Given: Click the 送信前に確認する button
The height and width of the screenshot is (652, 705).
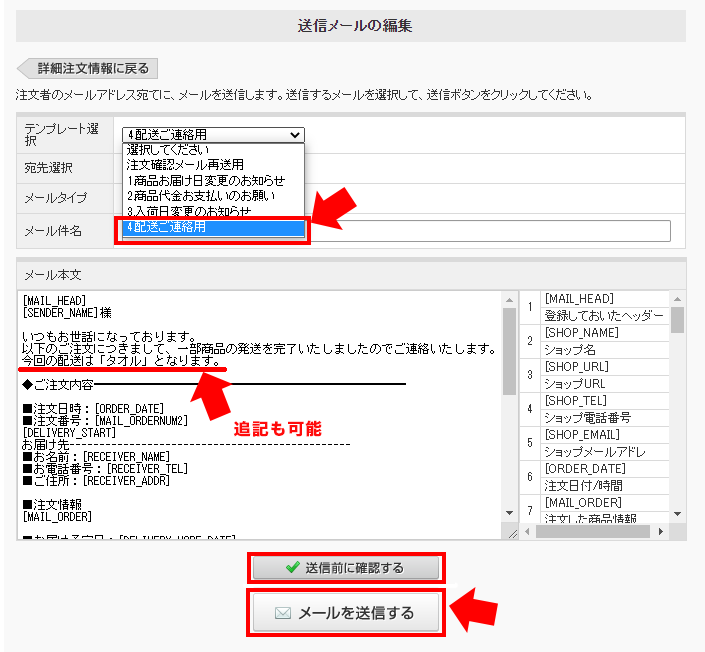Looking at the screenshot, I should click(345, 568).
